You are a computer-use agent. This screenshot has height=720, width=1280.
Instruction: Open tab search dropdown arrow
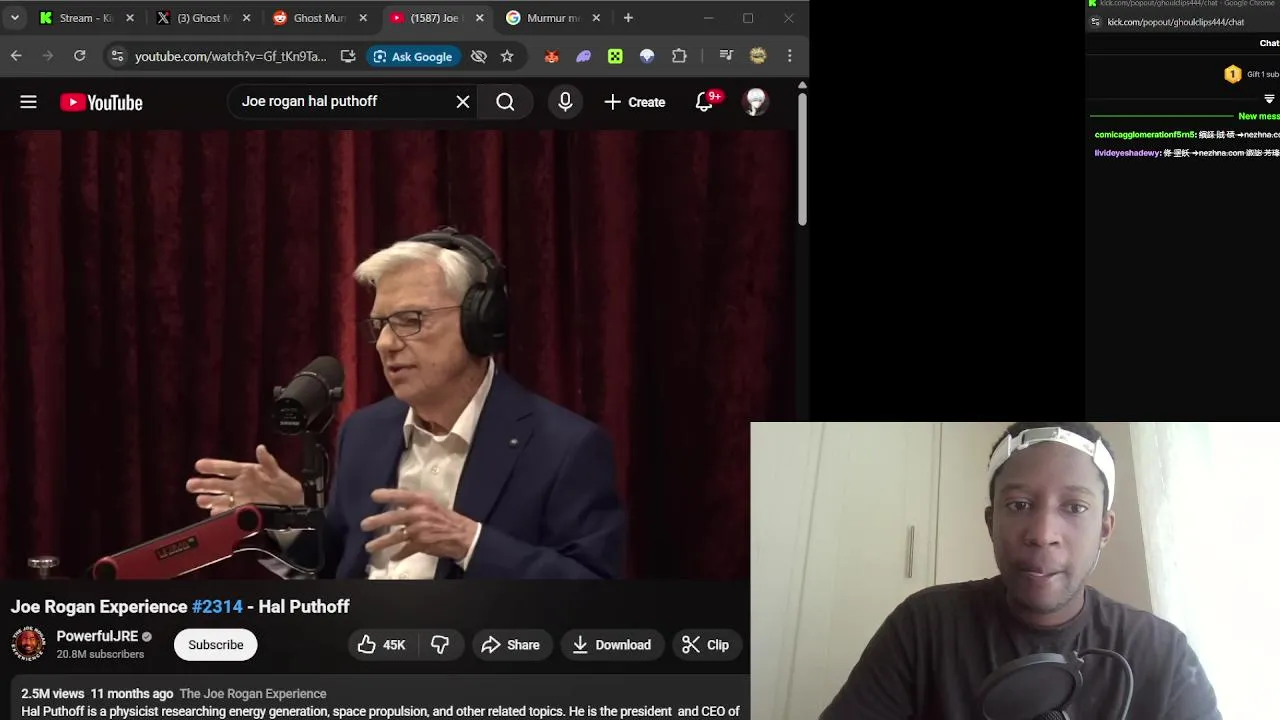[x=14, y=18]
